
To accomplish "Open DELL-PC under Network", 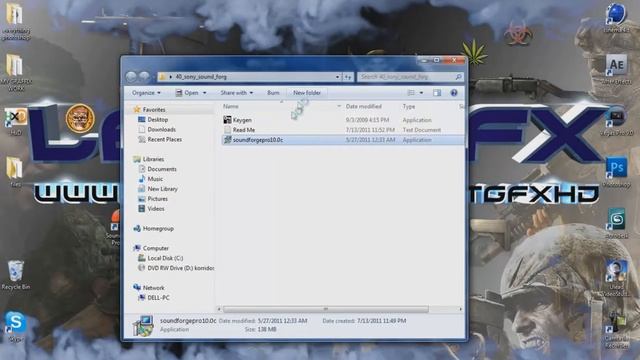I will 158,298.
